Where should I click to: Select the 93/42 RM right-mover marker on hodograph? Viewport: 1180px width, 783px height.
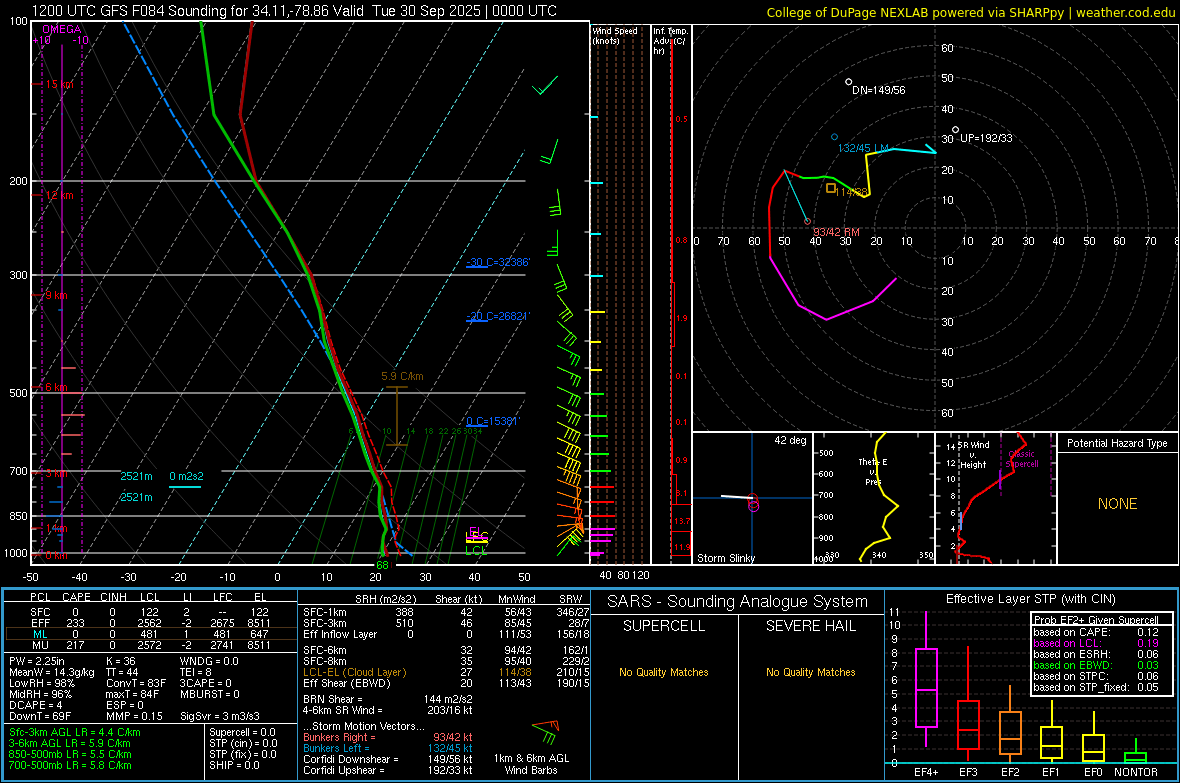pyautogui.click(x=807, y=221)
